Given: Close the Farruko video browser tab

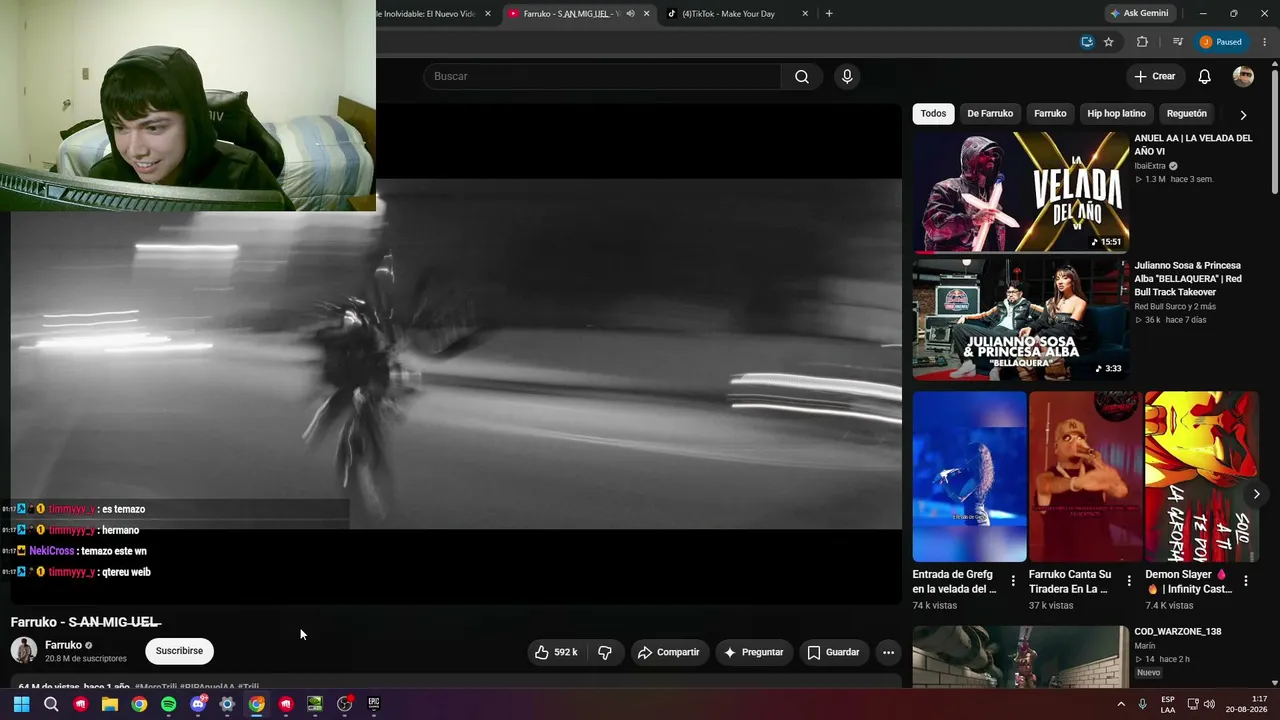Looking at the screenshot, I should [x=646, y=14].
